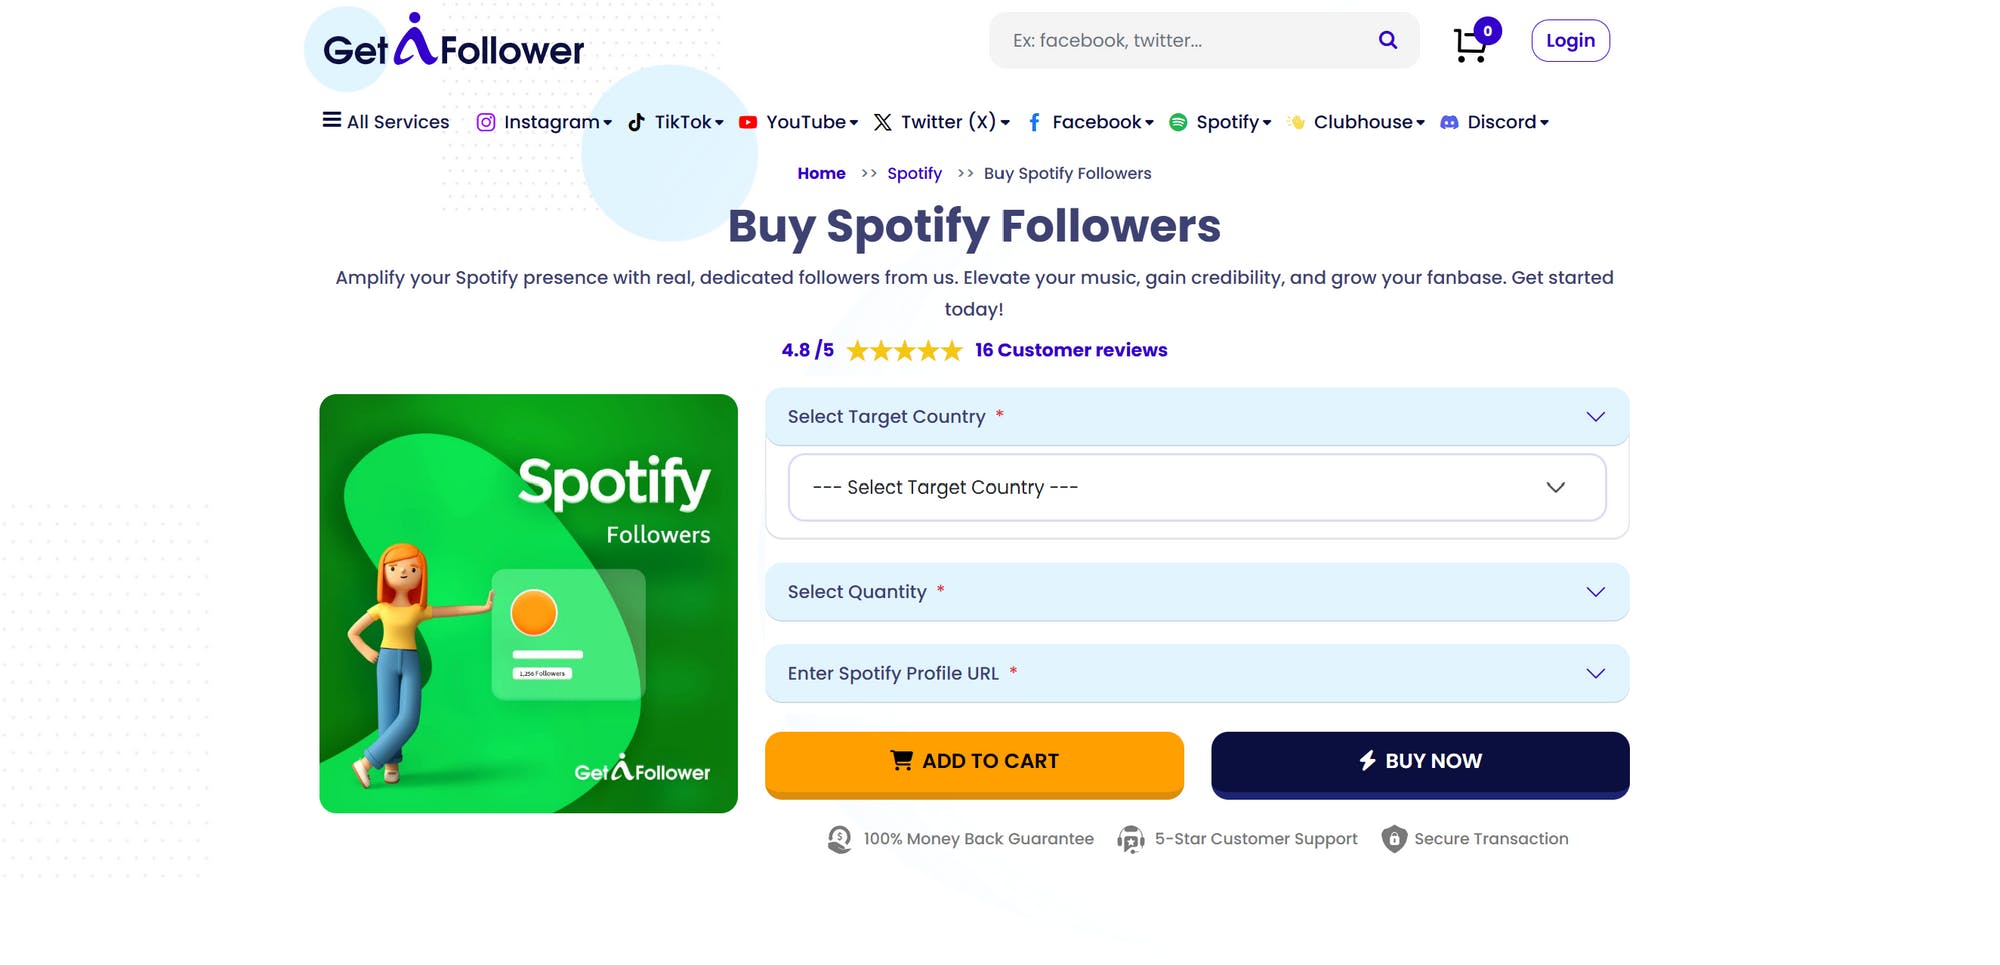Open the 16 Customer reviews link
This screenshot has width=2000, height=965.
click(x=1070, y=350)
